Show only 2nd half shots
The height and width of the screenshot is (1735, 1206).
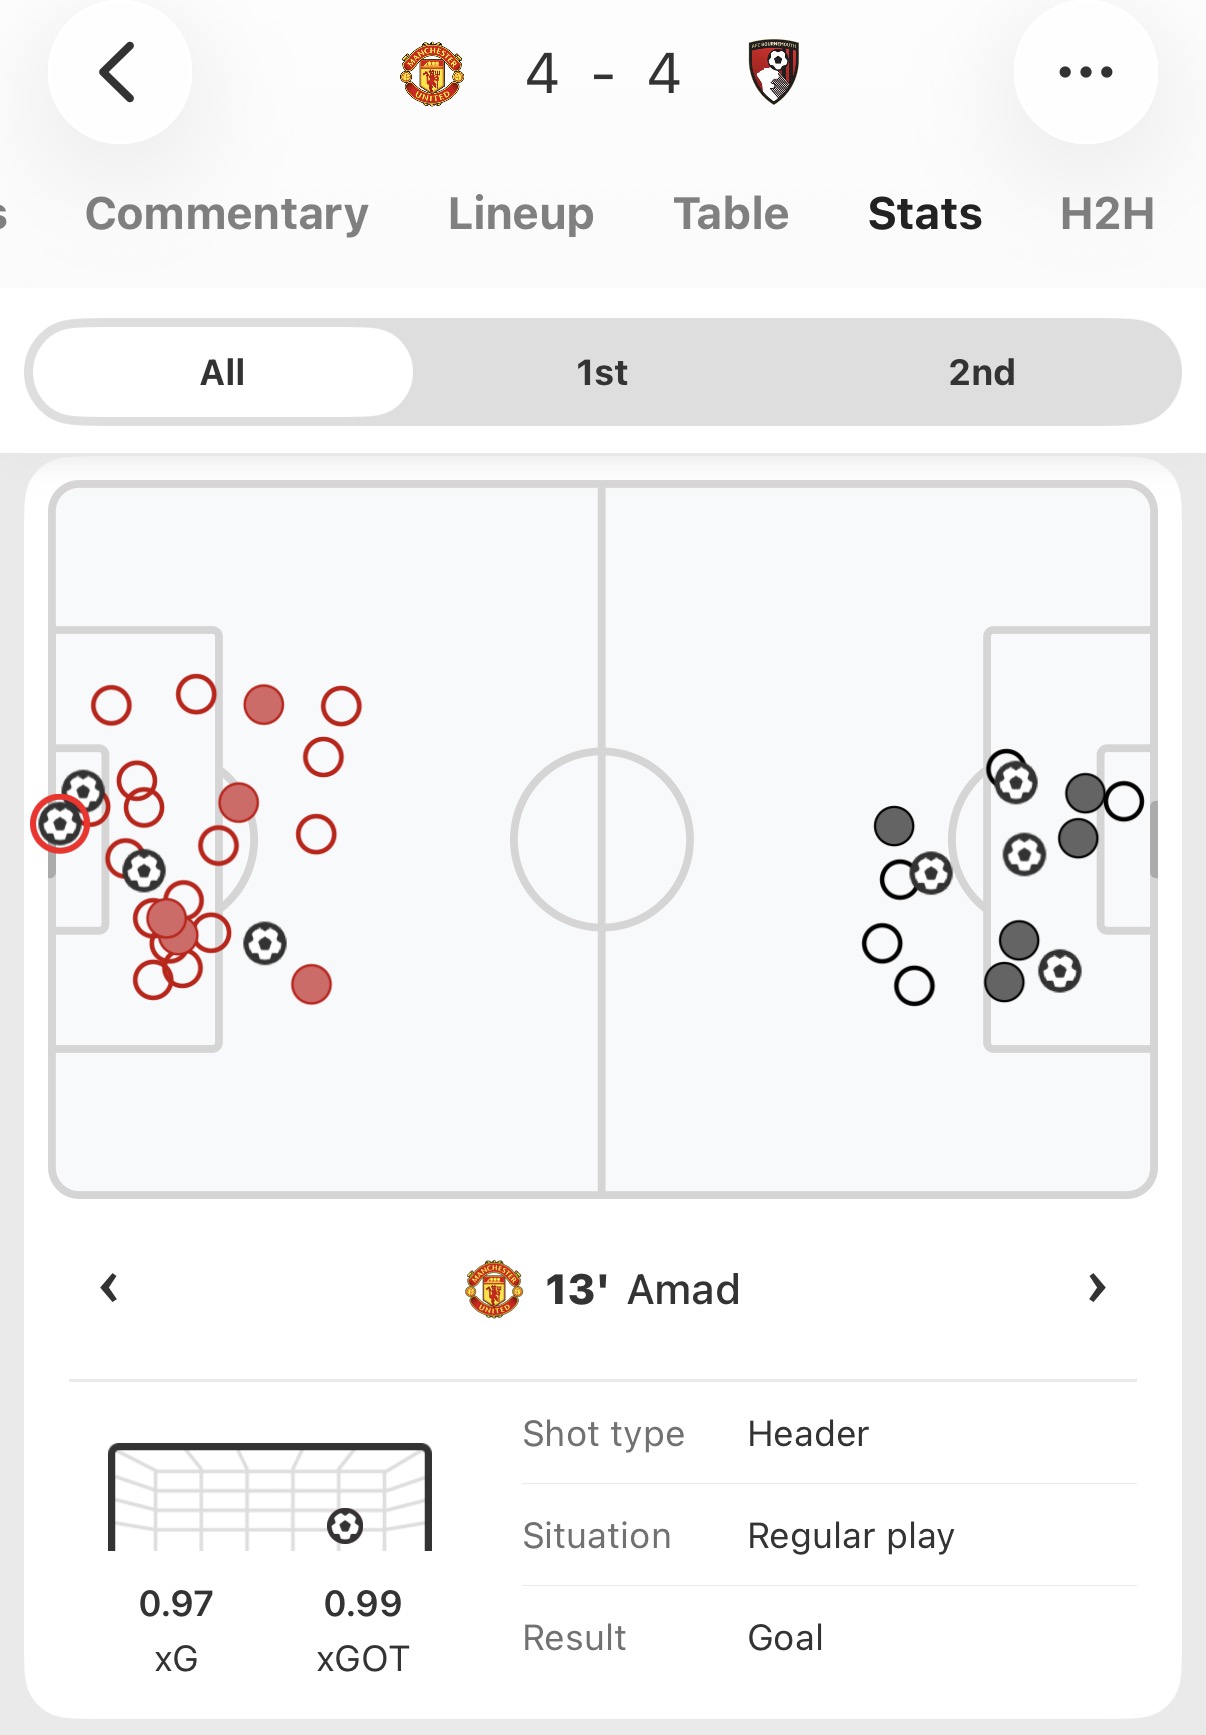click(981, 373)
